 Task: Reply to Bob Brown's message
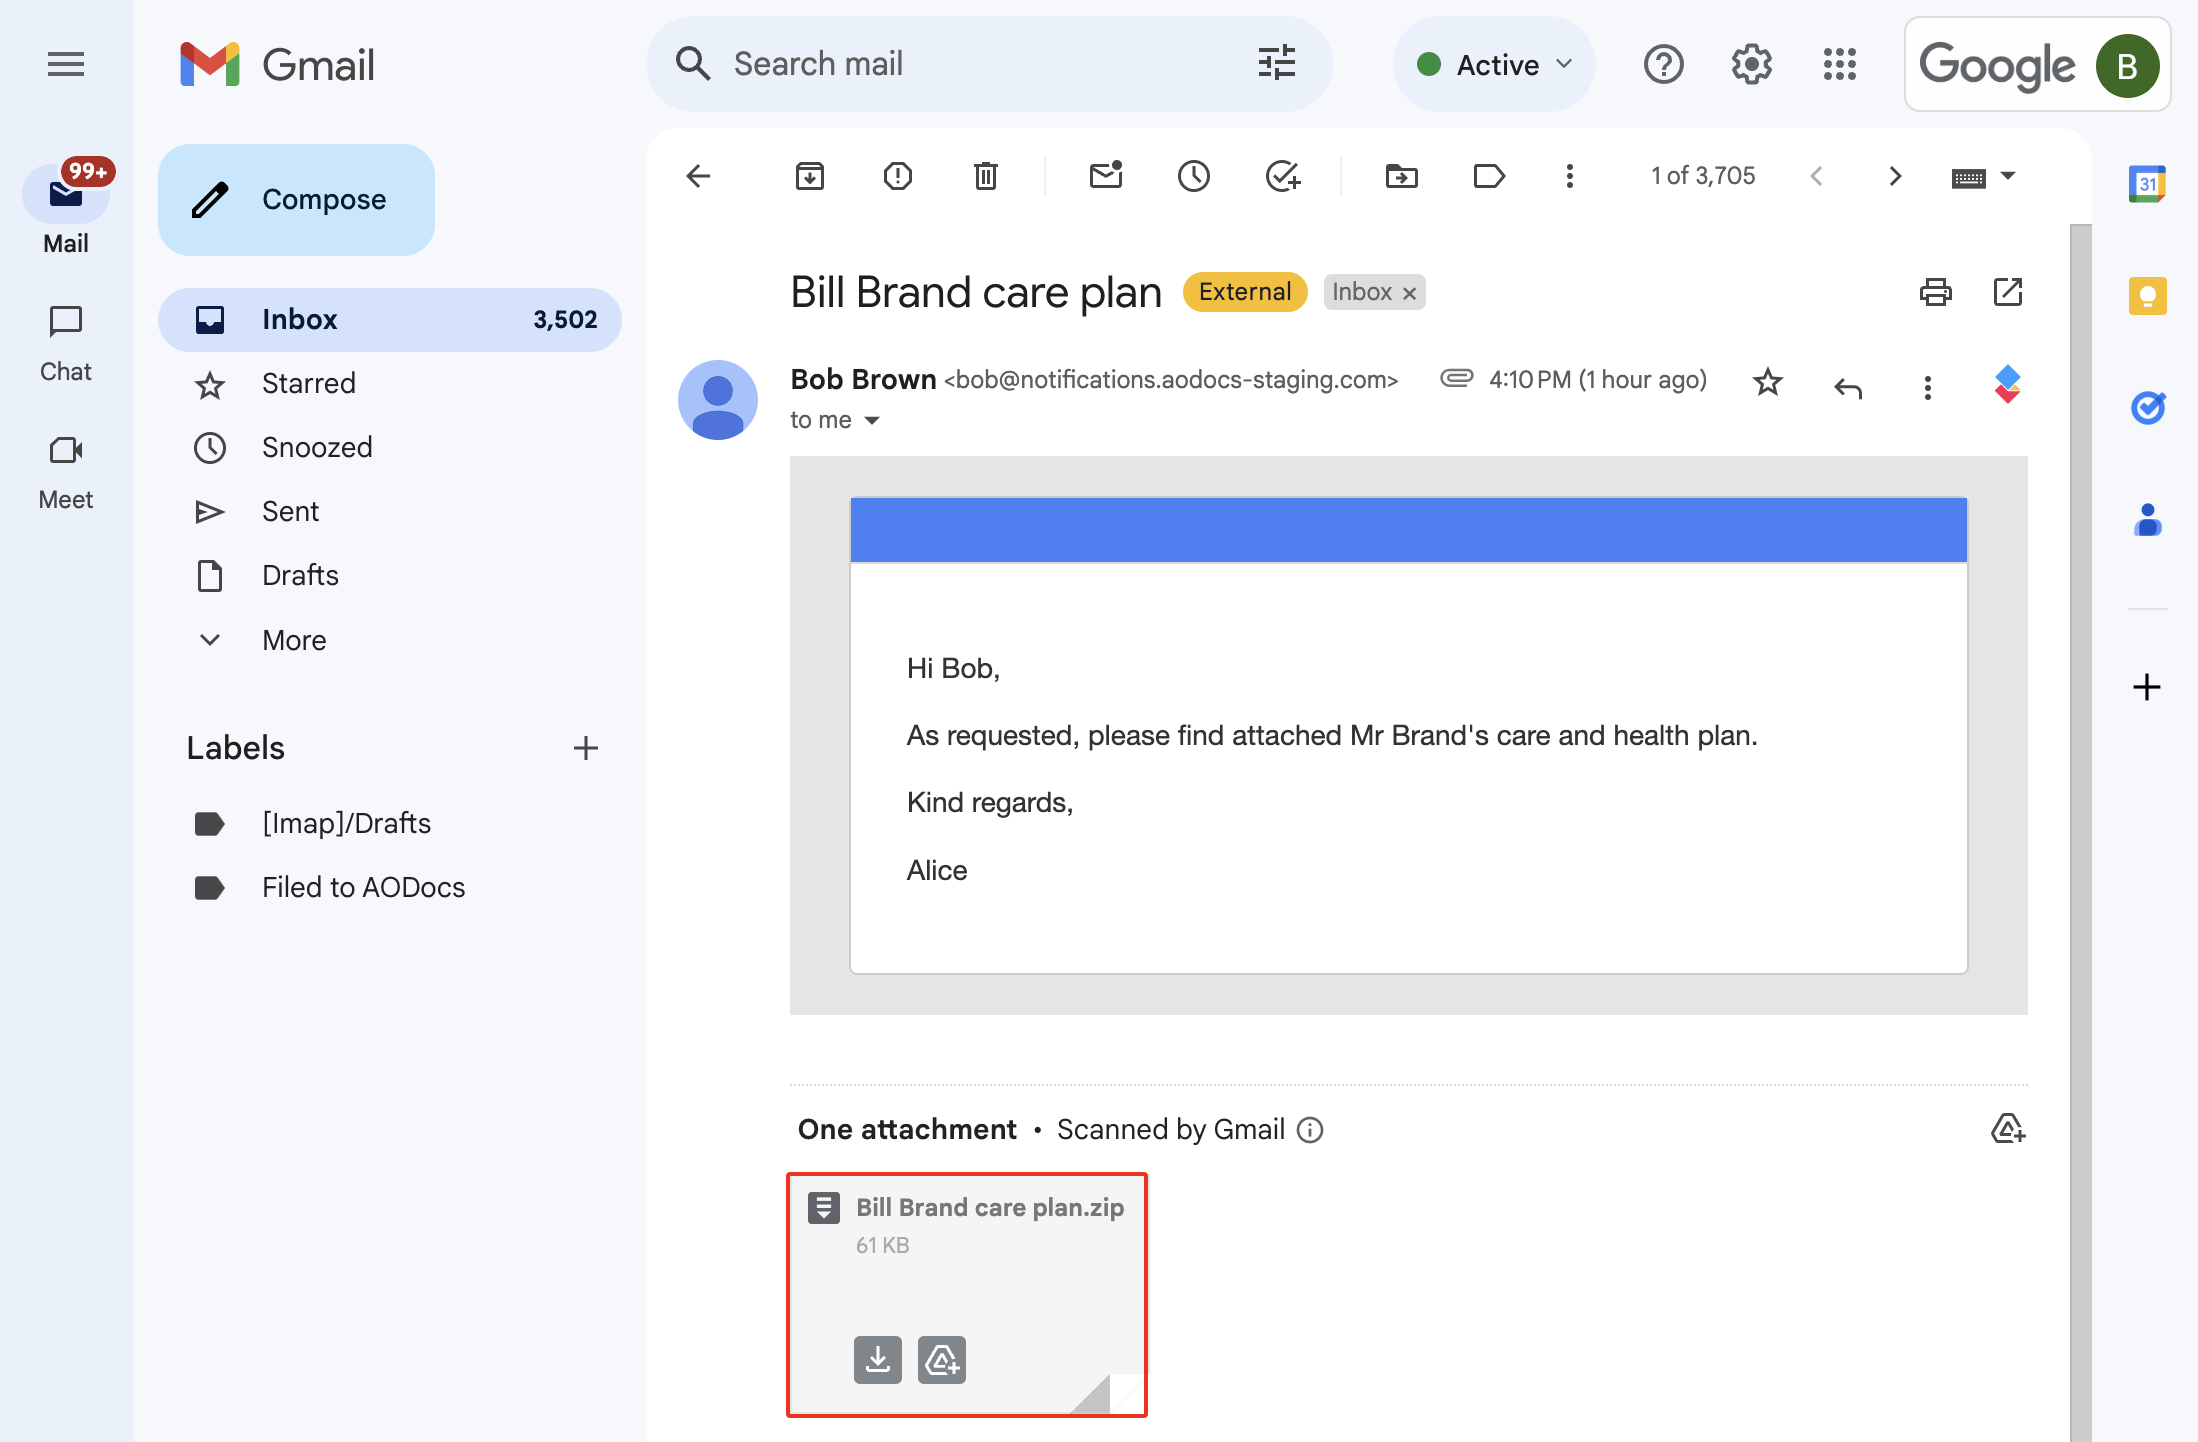[x=1848, y=387]
